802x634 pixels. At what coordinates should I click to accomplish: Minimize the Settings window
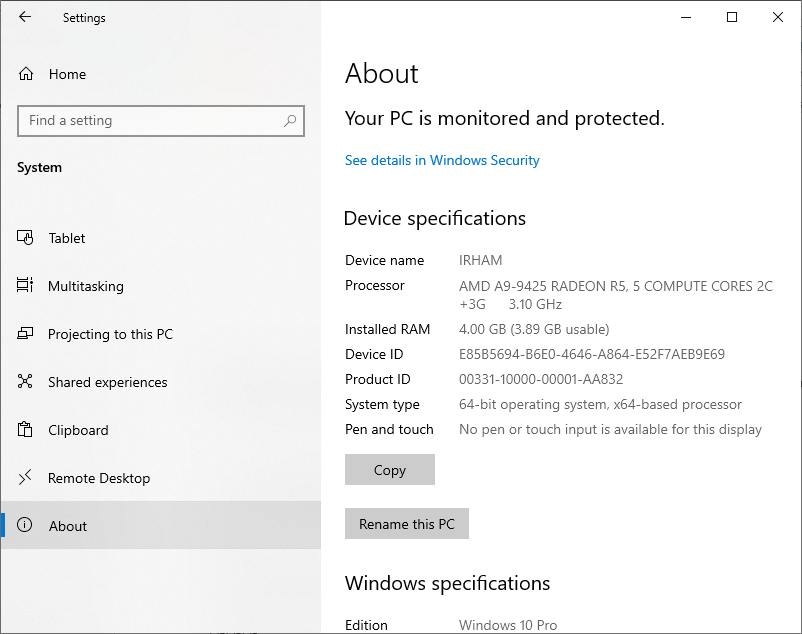(686, 17)
